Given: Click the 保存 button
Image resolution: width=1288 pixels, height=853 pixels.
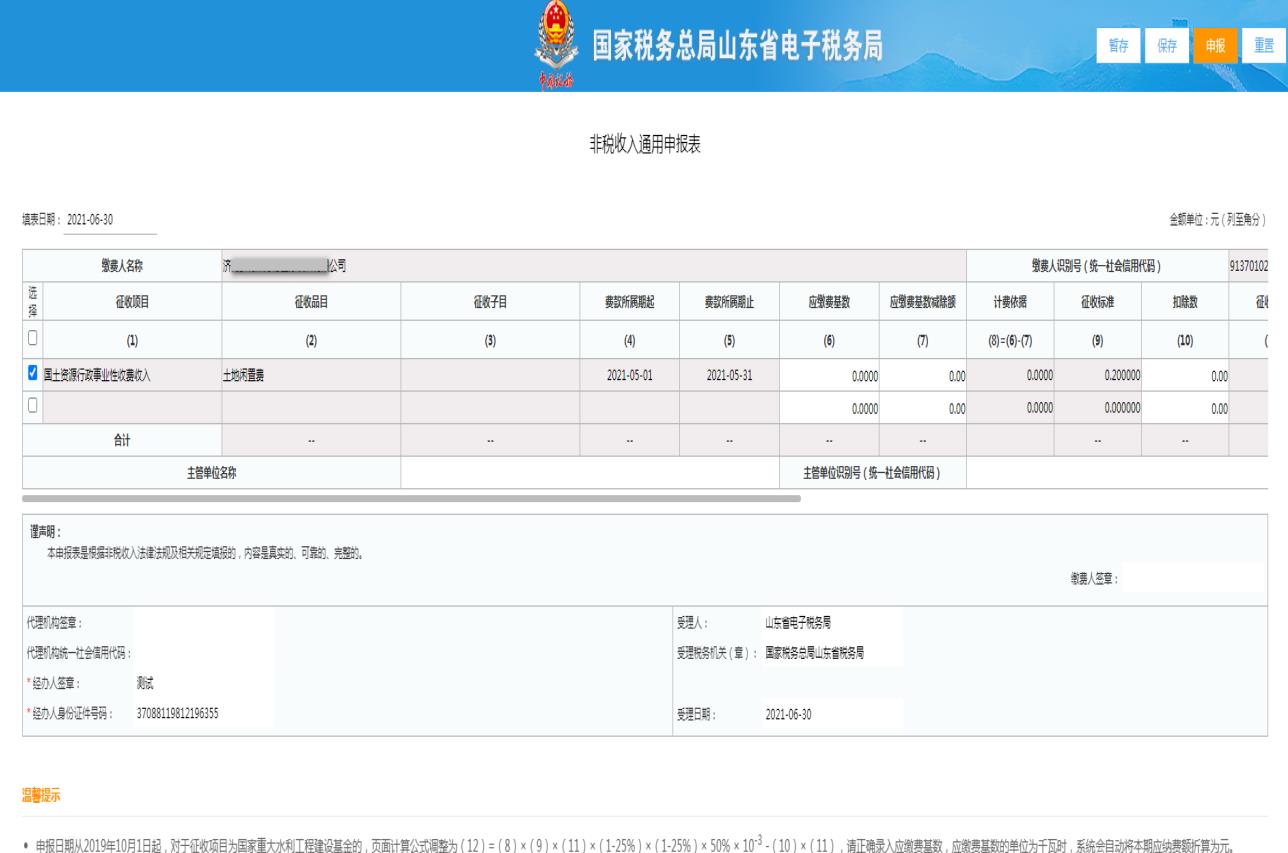Looking at the screenshot, I should pos(1167,46).
